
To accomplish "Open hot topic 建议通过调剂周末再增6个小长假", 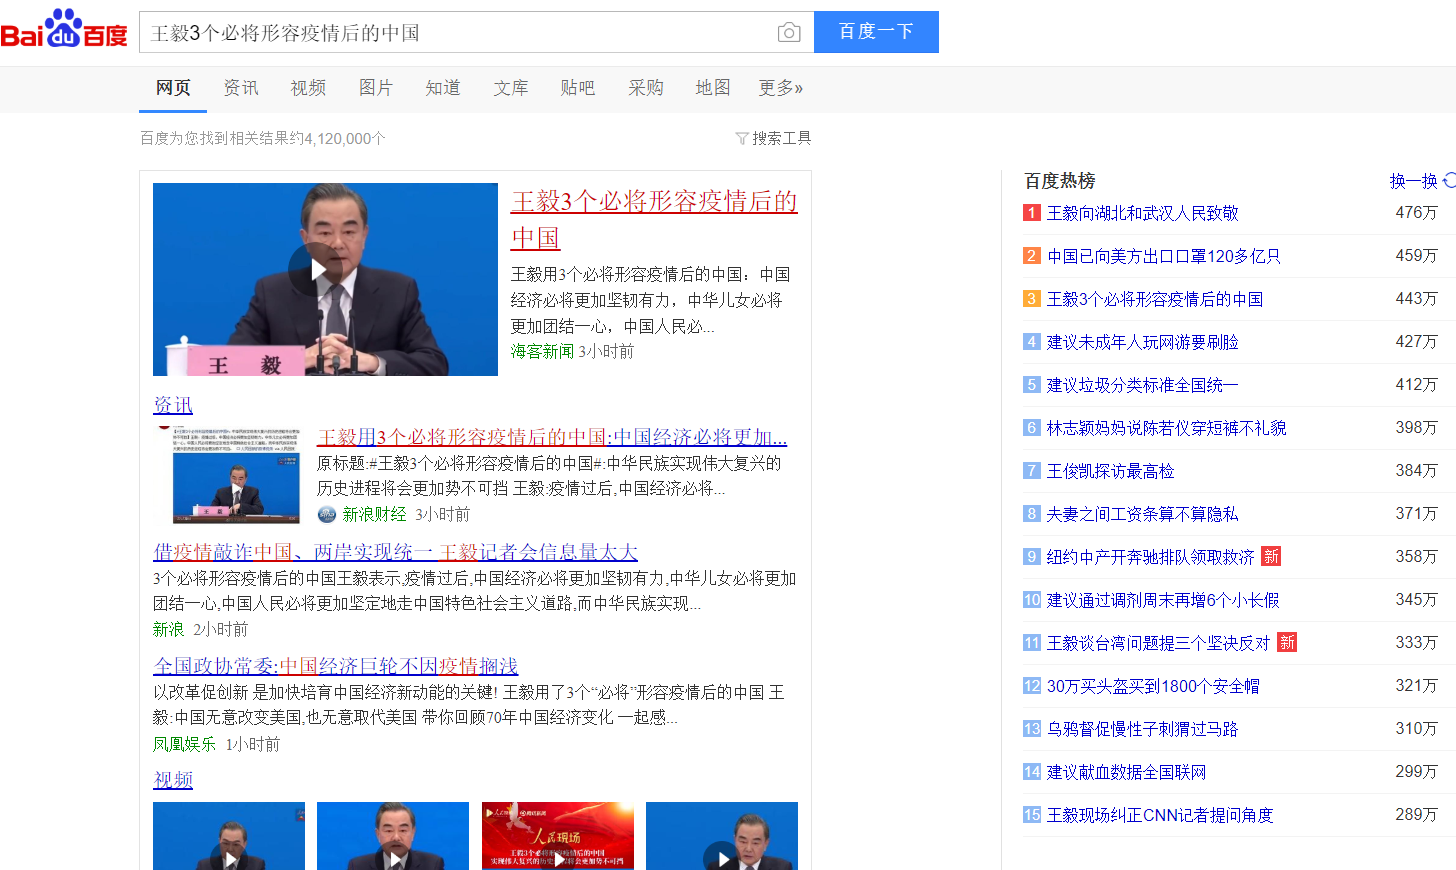I will 1163,600.
